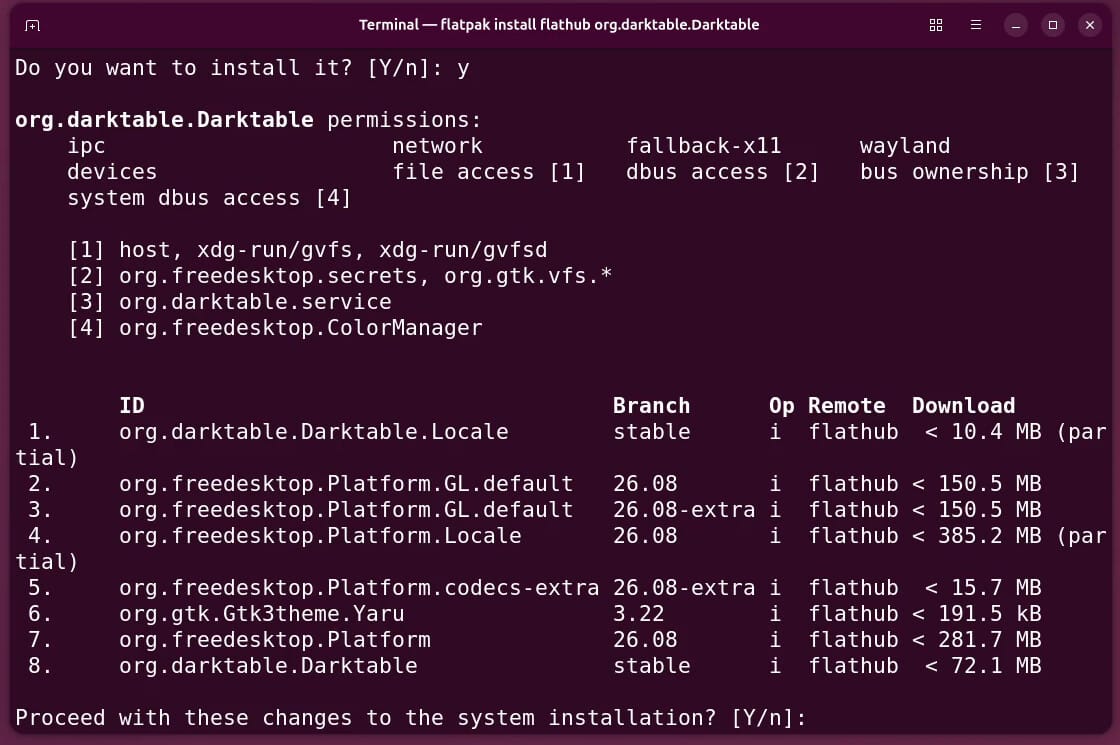This screenshot has height=745, width=1120.
Task: Click the '< 72.1 MB' download size
Action: pos(983,666)
